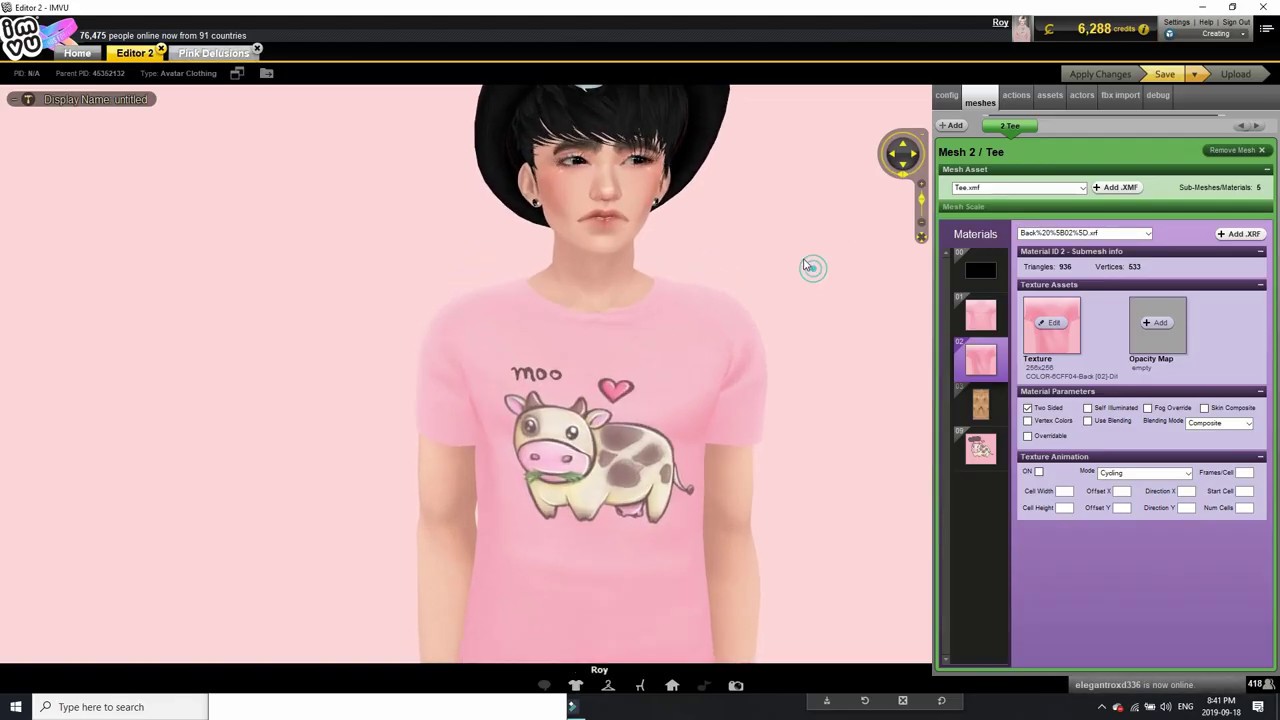
Task: Click the house rooms icon
Action: [672, 686]
